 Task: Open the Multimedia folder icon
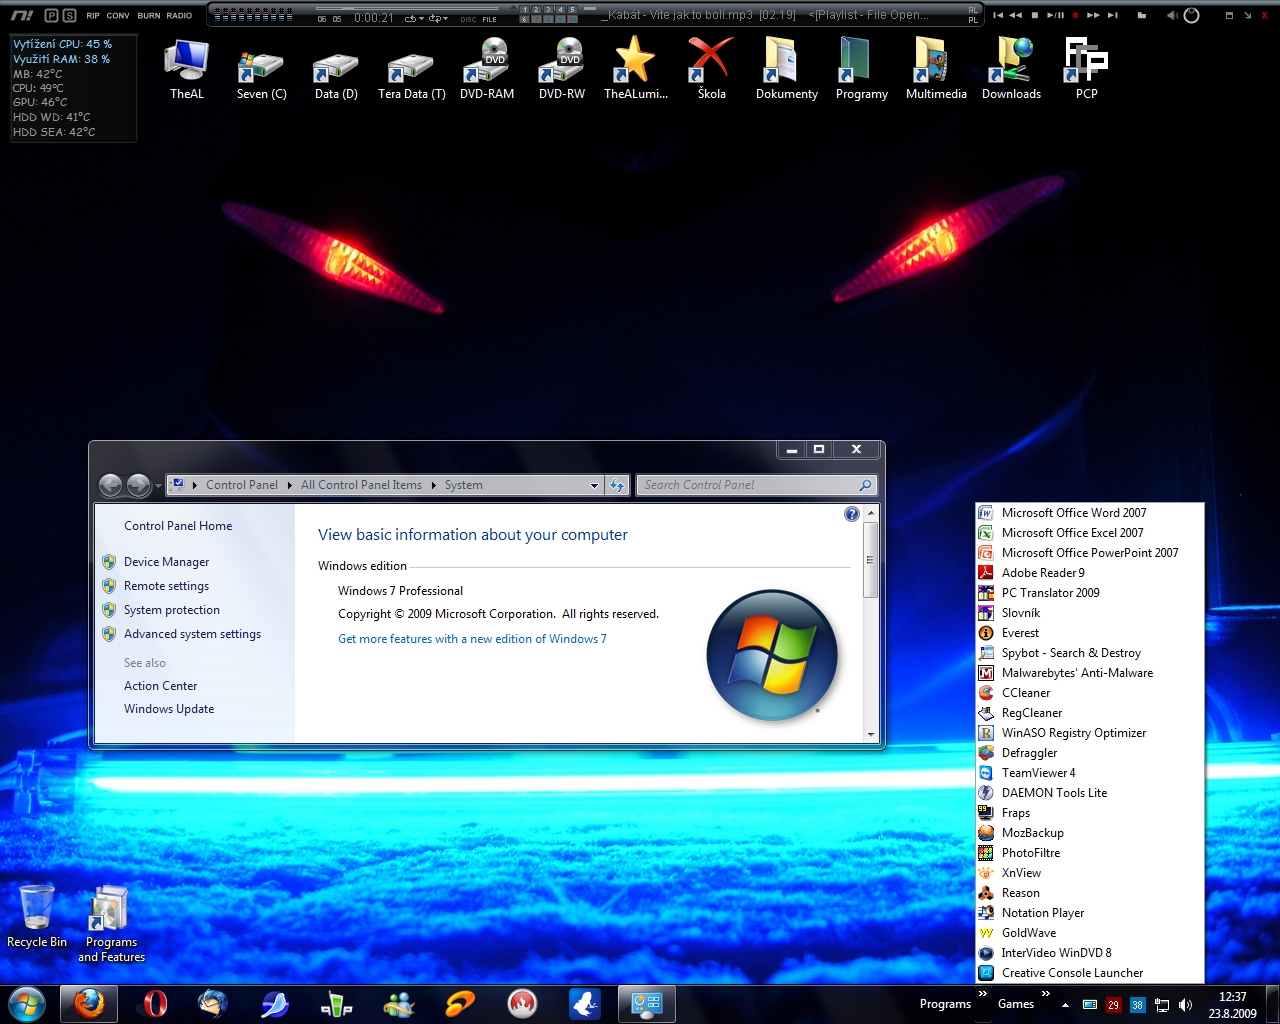coord(936,68)
